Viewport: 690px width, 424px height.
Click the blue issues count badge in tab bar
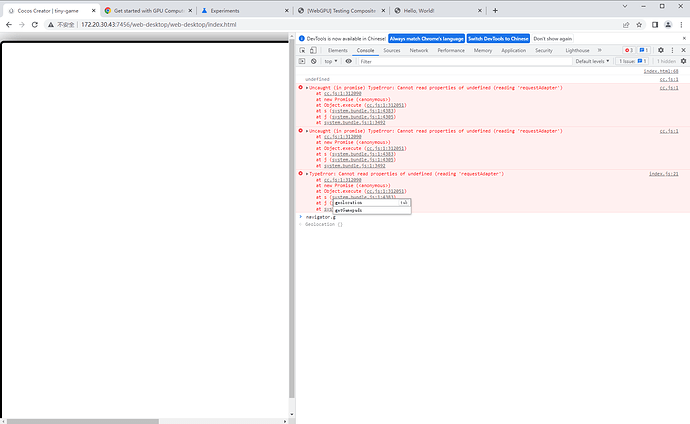644,50
